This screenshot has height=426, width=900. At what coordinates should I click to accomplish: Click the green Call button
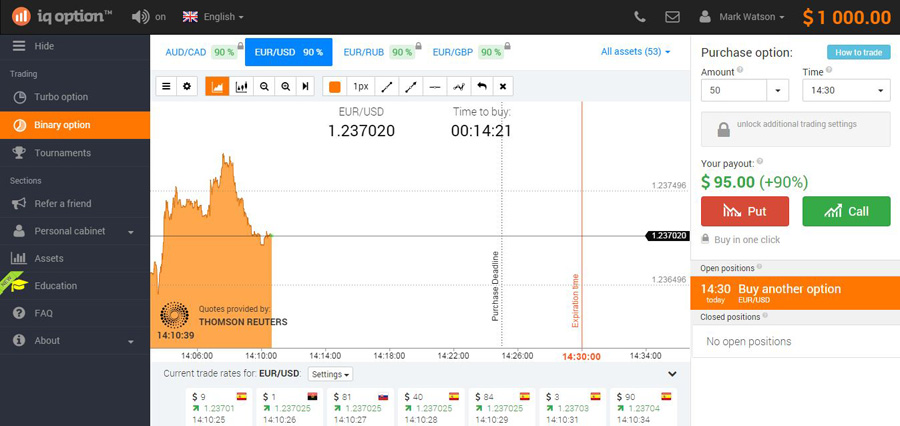click(x=847, y=211)
